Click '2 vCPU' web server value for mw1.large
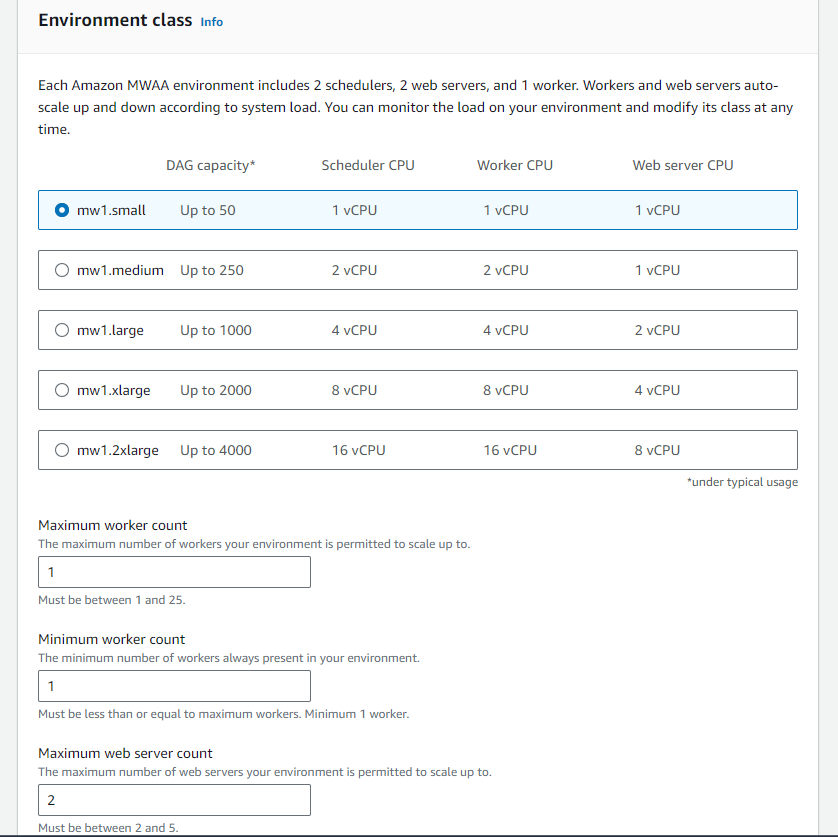 coord(657,330)
